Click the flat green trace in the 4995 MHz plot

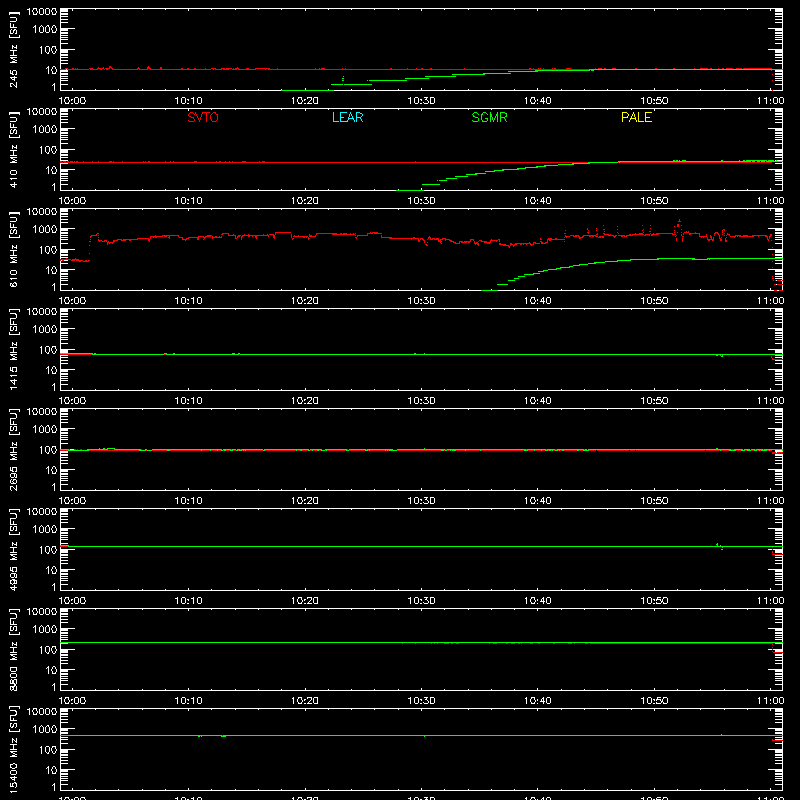(x=421, y=546)
